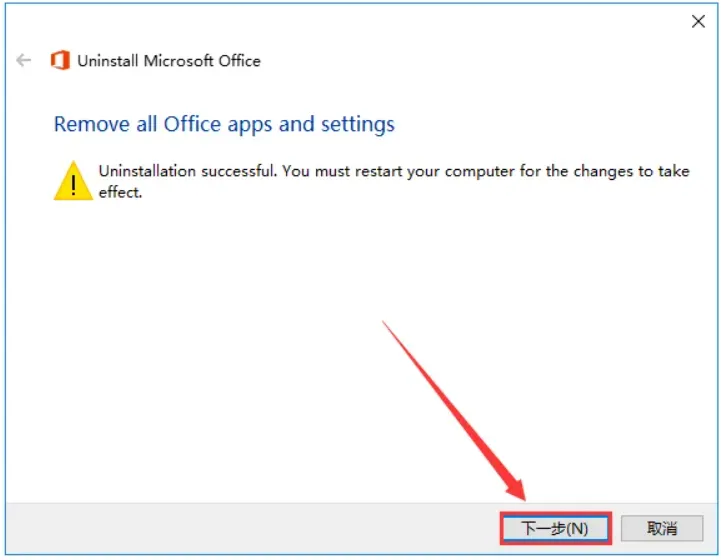Select the "Remove all Office apps and settings" heading
The width and height of the screenshot is (721, 560).
point(224,125)
